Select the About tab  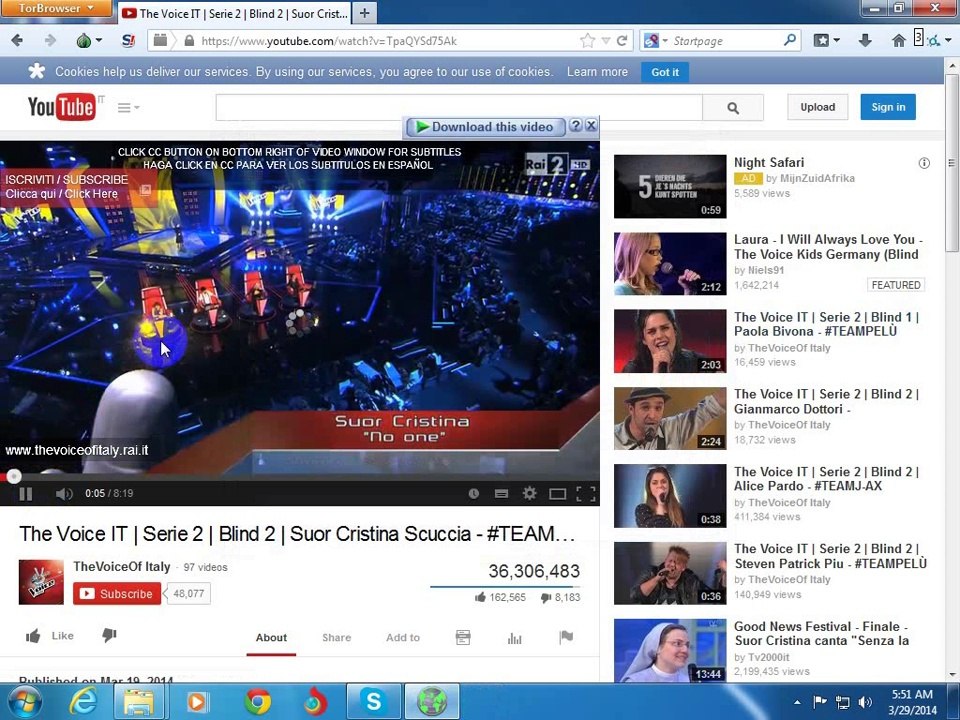[271, 638]
